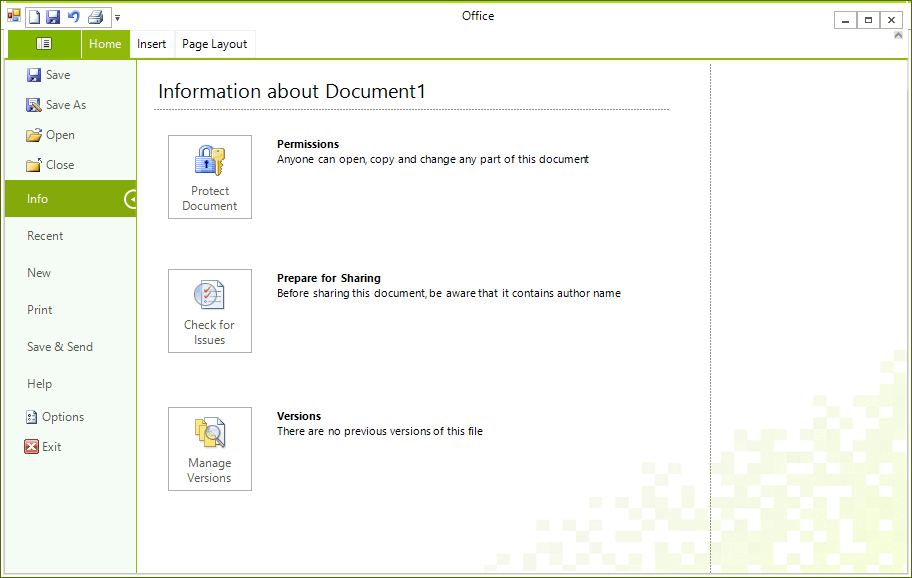912x578 pixels.
Task: Maximize the Office window
Action: (x=868, y=20)
